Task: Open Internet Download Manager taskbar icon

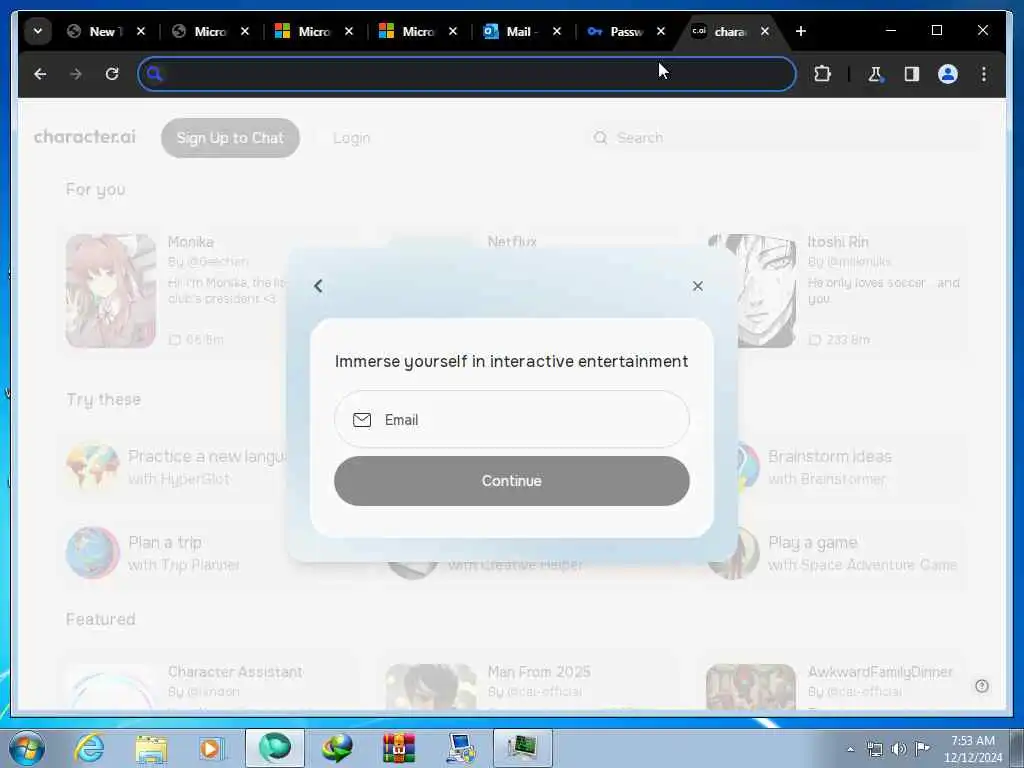Action: click(x=337, y=748)
